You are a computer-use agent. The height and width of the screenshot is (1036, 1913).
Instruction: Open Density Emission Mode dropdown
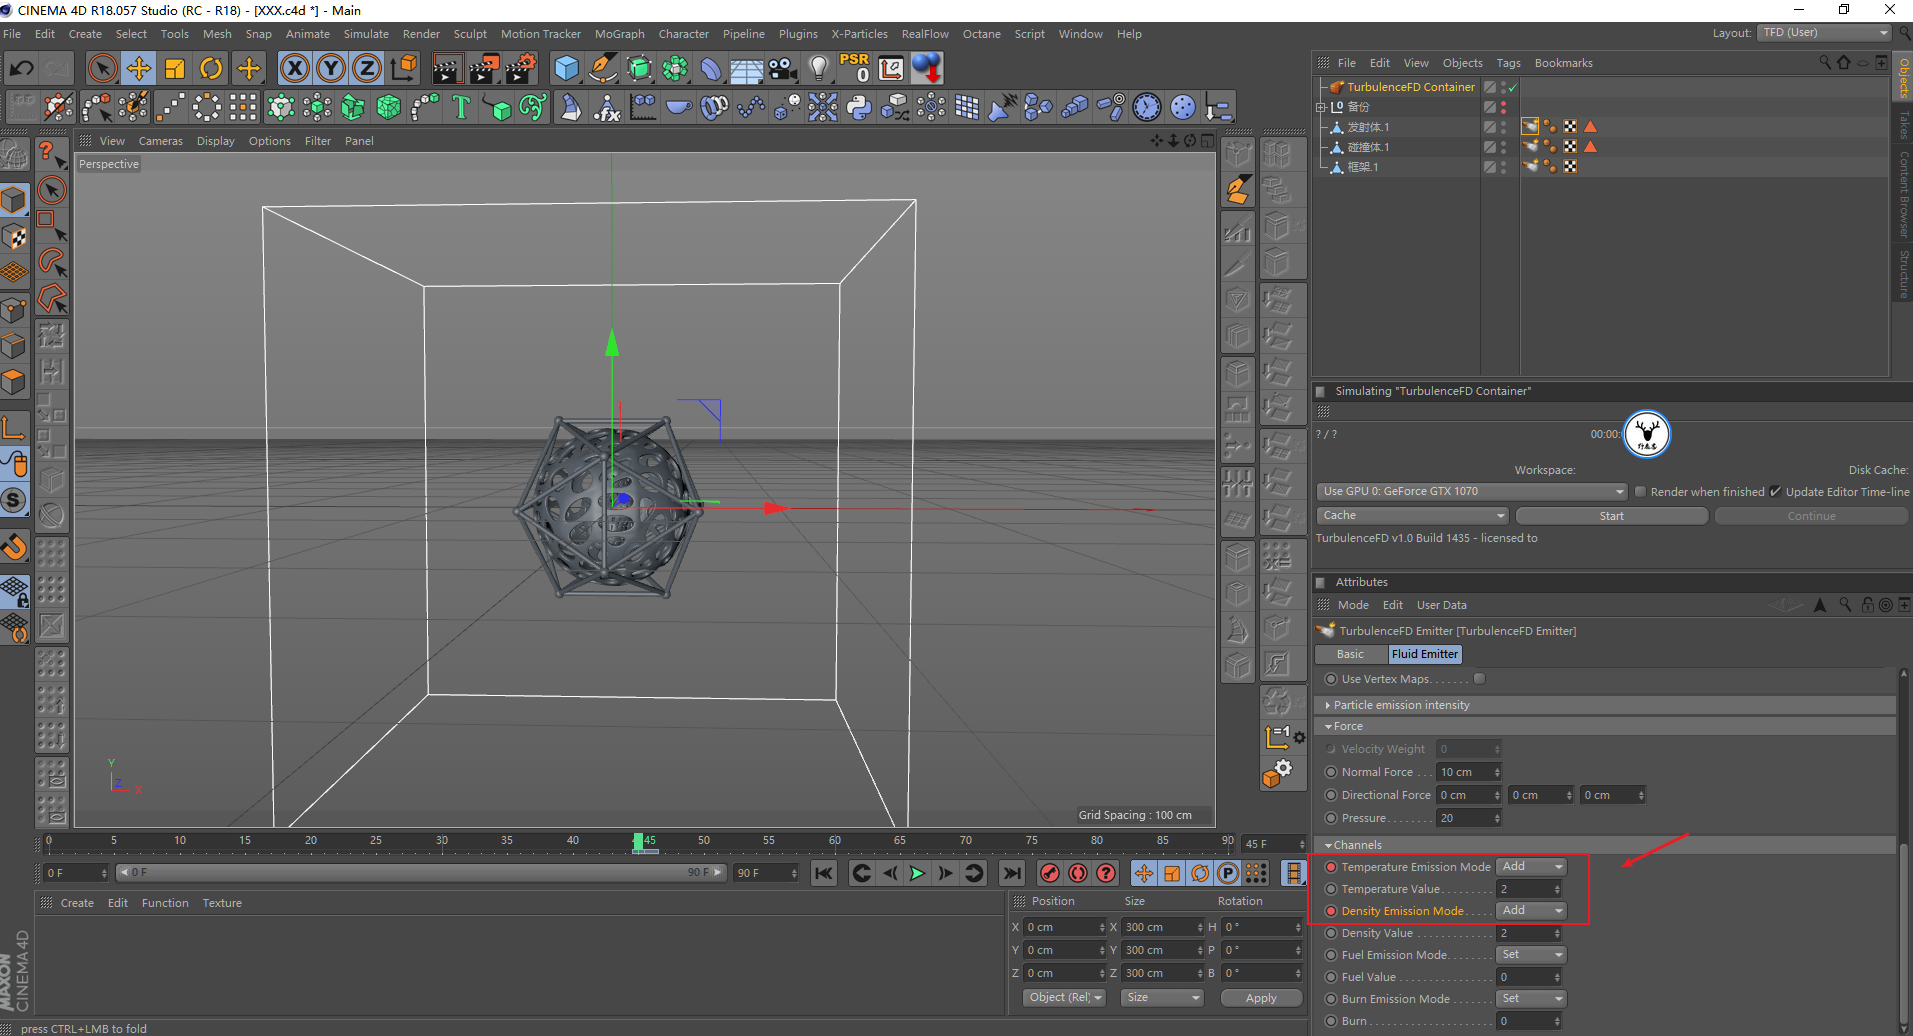(x=1531, y=911)
